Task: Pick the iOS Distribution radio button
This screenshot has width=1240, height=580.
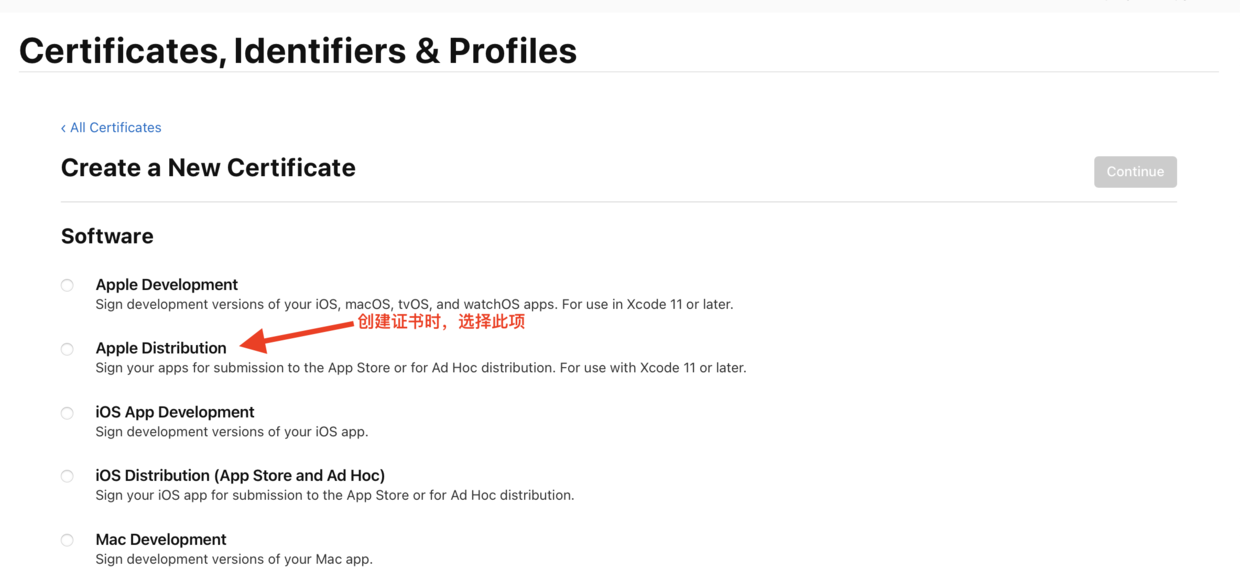Action: (67, 477)
